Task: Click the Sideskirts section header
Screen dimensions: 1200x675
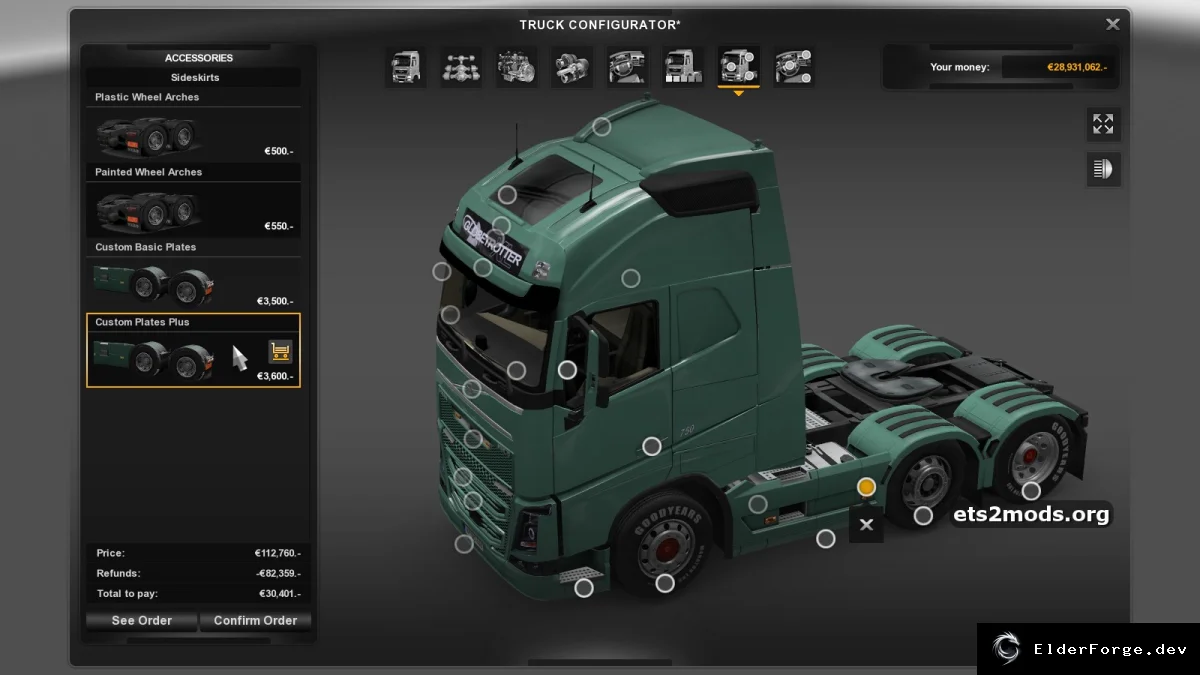Action: tap(195, 77)
